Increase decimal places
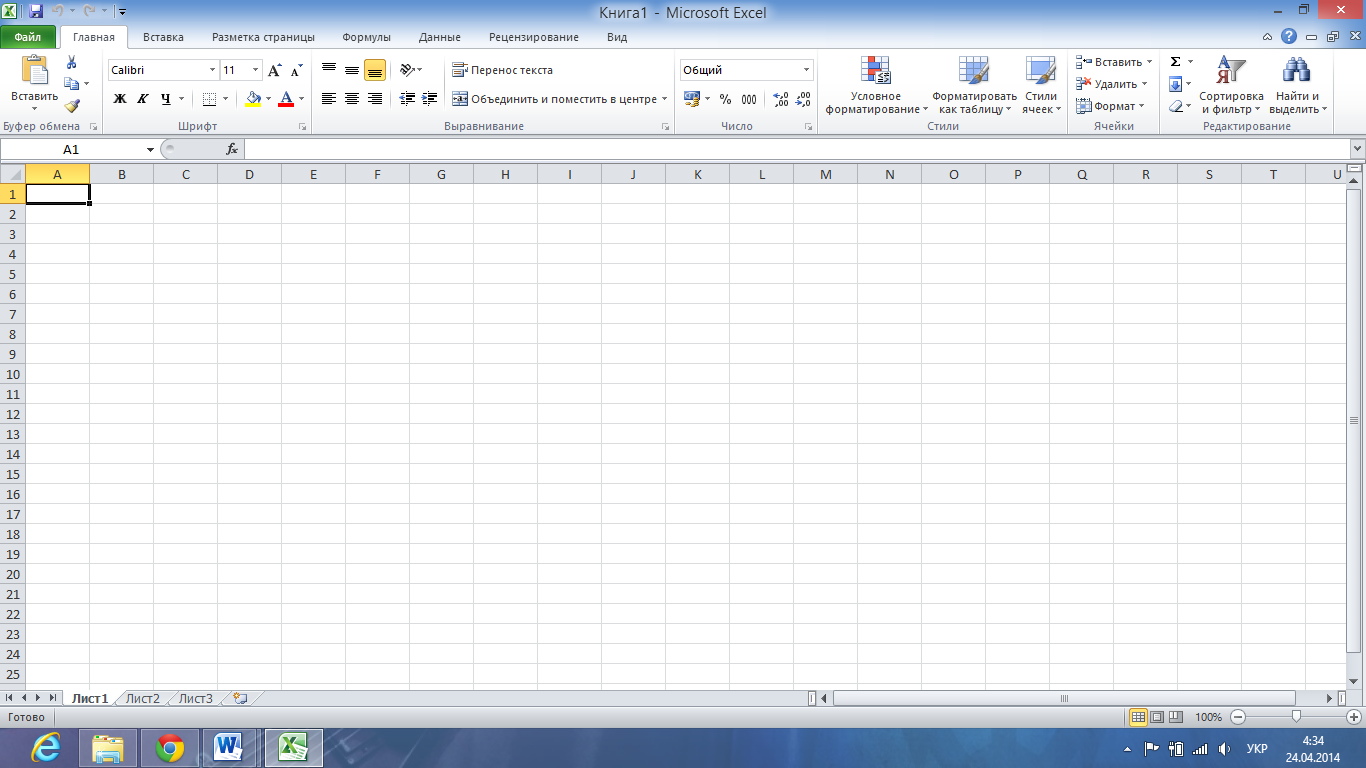 tap(781, 99)
